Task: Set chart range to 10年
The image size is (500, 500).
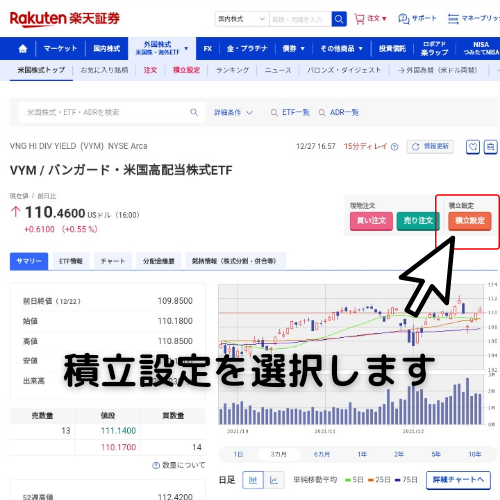Action: pos(475,454)
